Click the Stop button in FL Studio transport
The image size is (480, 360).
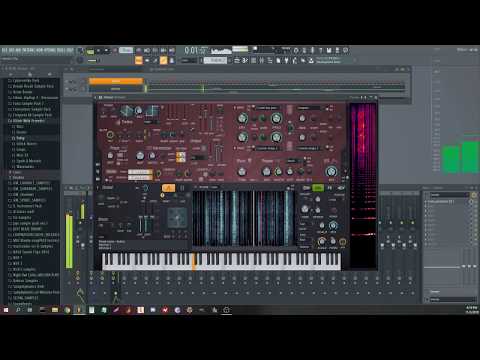pos(106,51)
